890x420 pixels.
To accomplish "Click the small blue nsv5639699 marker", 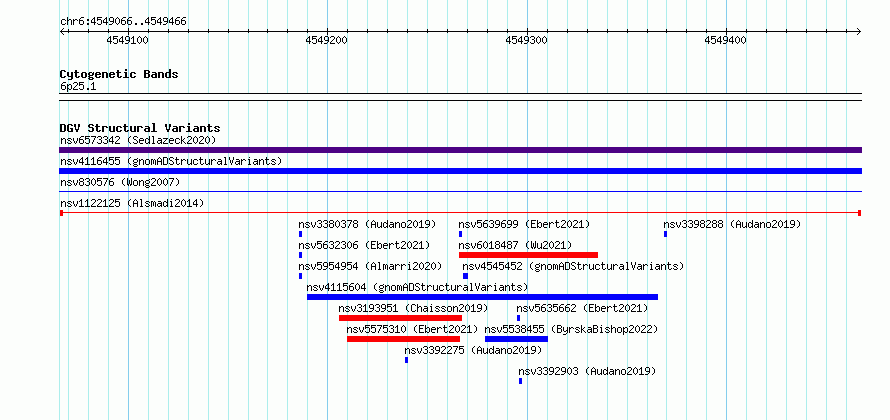I will point(460,234).
